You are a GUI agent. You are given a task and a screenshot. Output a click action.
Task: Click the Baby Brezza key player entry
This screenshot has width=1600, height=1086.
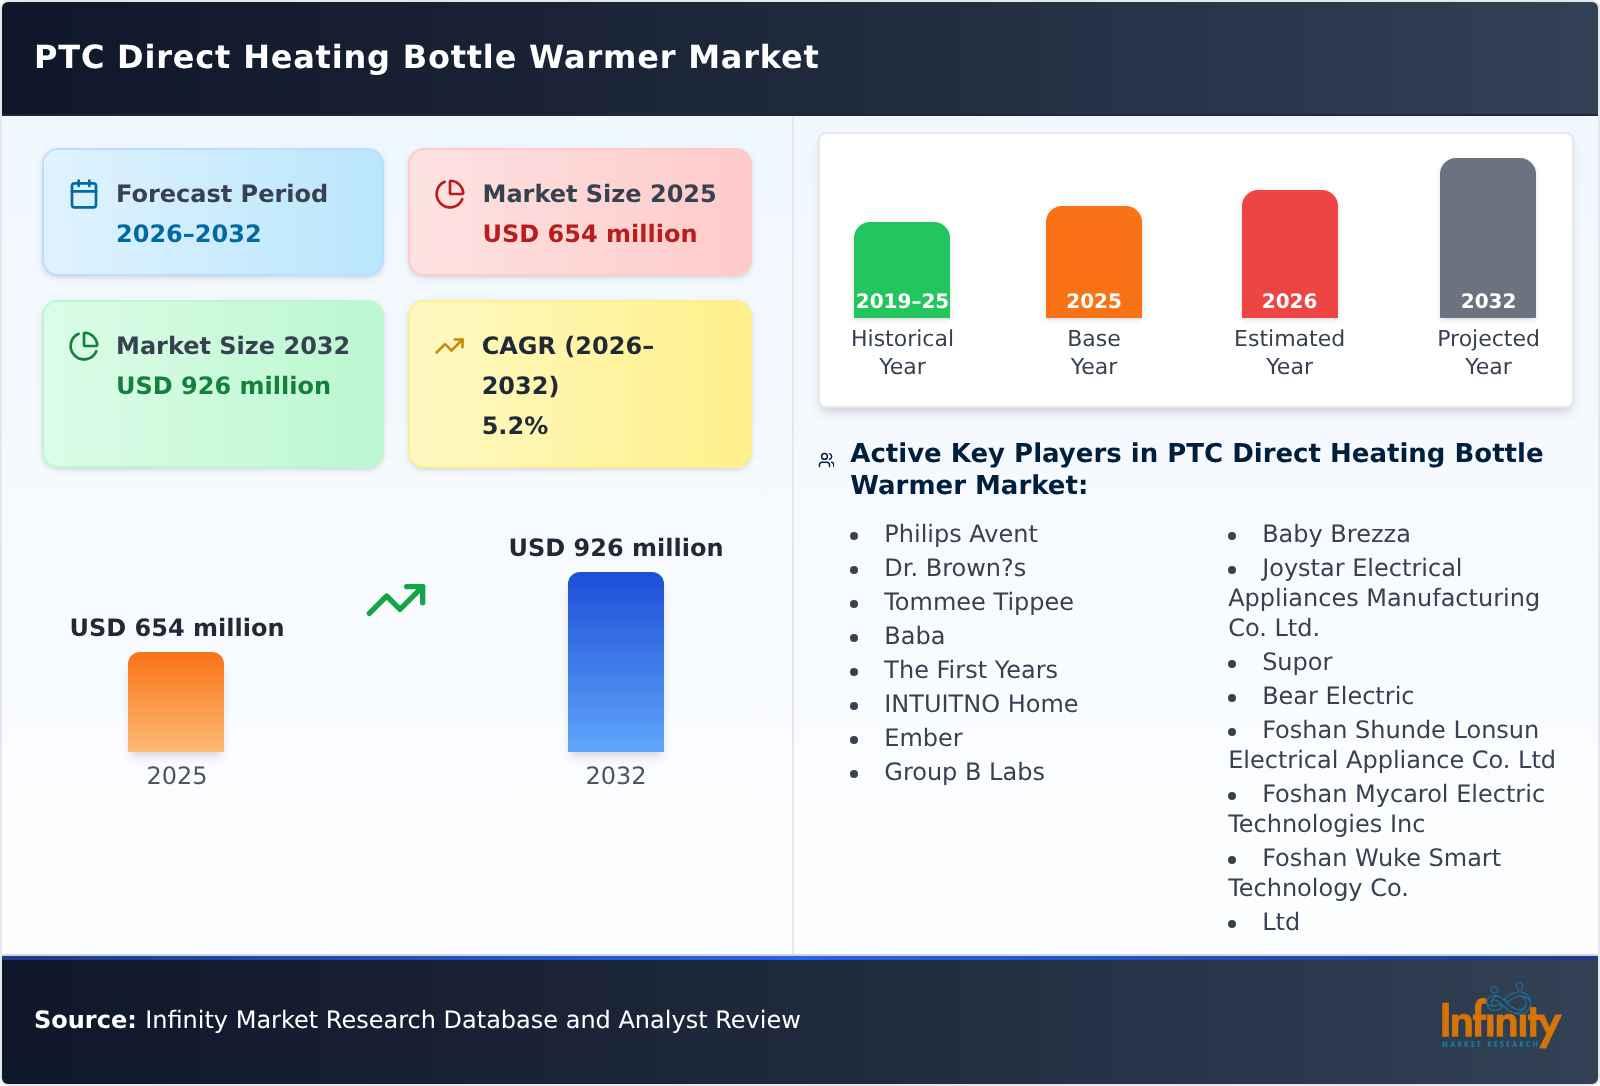[x=1336, y=534]
